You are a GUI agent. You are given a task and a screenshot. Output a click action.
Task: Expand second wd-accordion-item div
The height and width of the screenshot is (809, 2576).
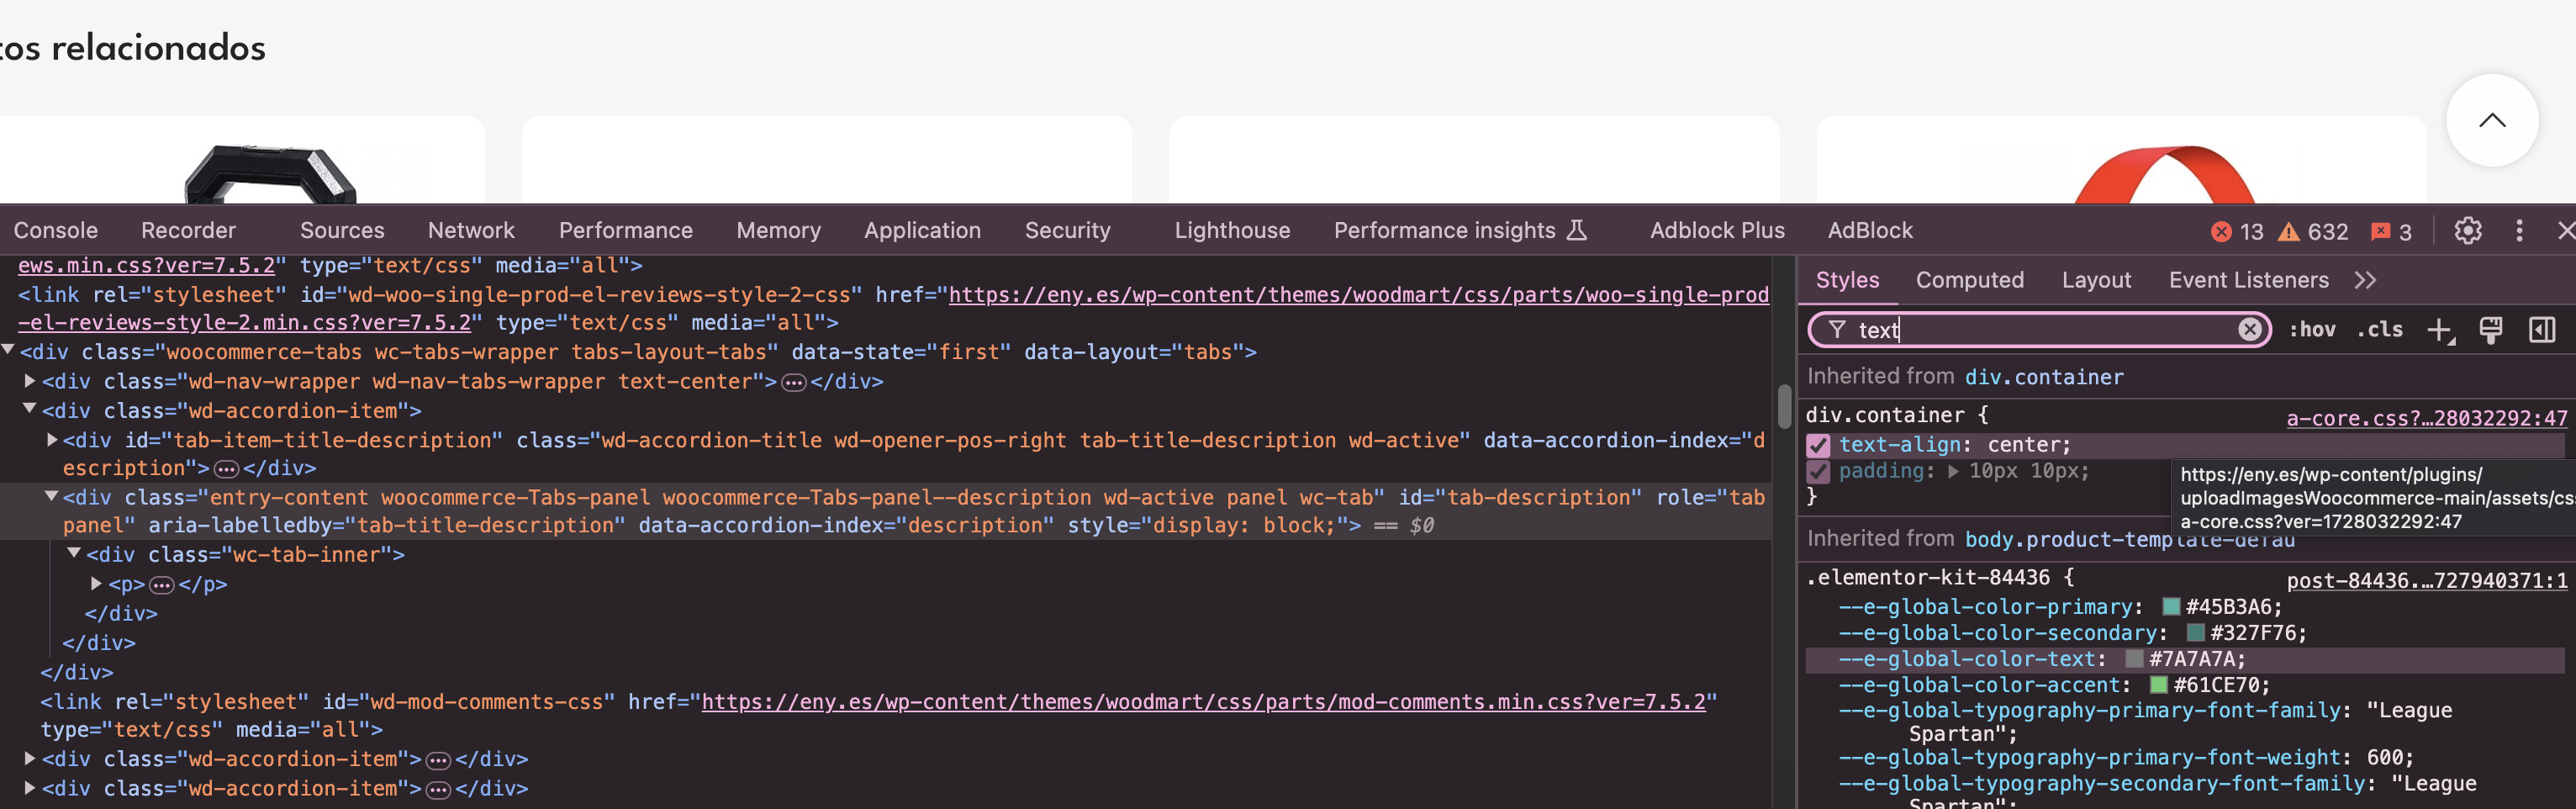click(x=30, y=758)
